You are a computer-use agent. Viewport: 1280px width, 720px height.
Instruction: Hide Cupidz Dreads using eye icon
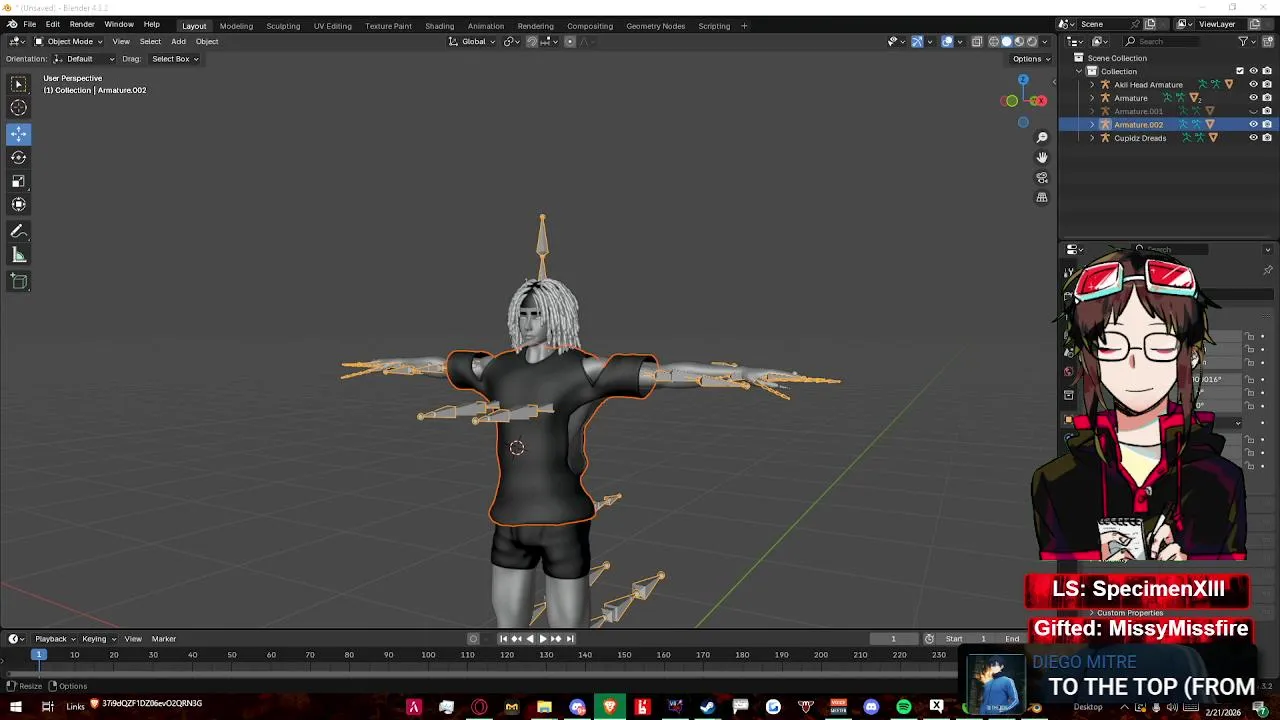point(1253,138)
